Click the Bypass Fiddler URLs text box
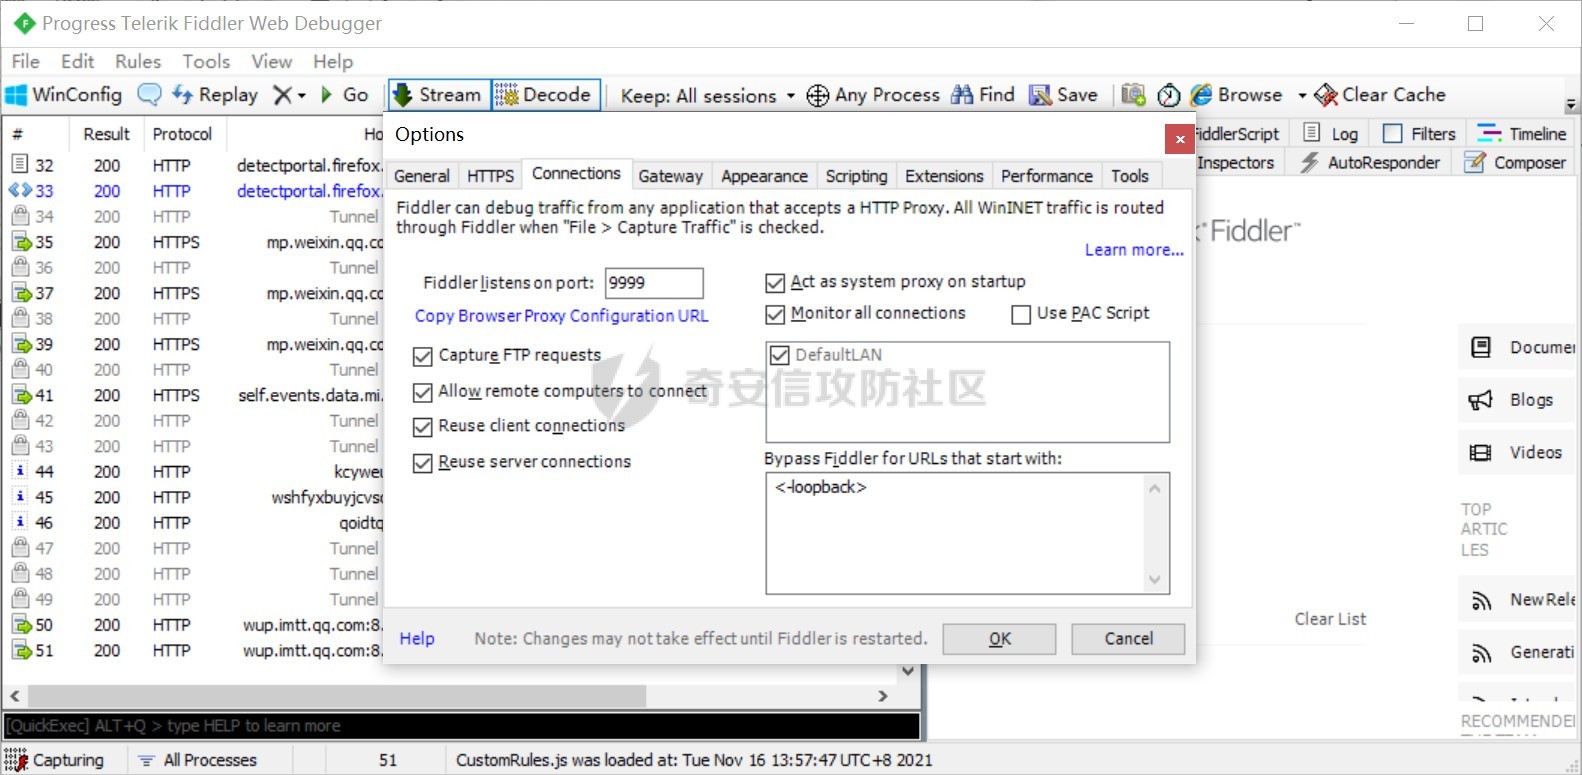Image resolution: width=1582 pixels, height=775 pixels. coord(967,534)
